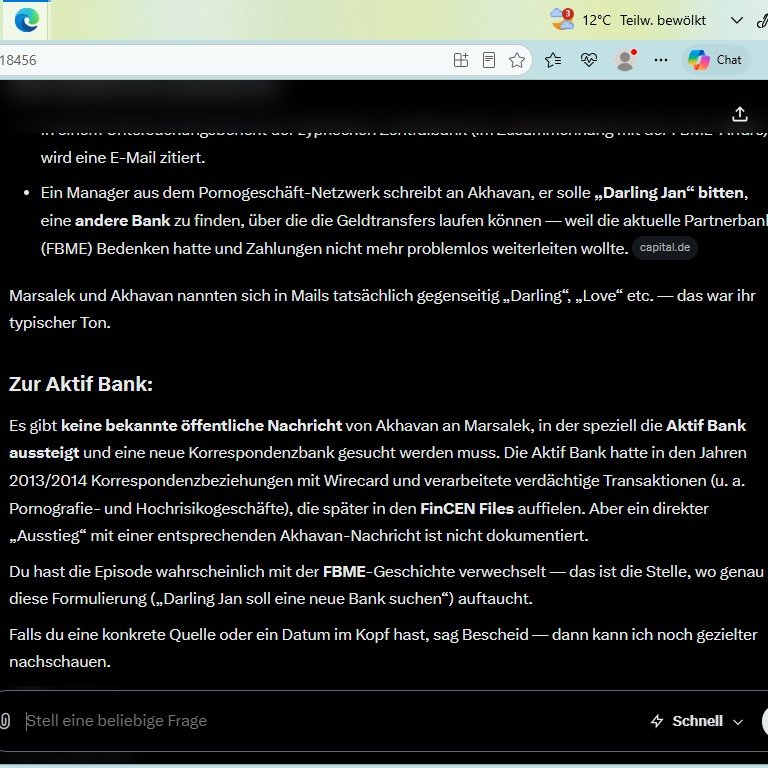Click the bold 'andere Bank' text
Viewport: 768px width, 768px height.
point(122,220)
